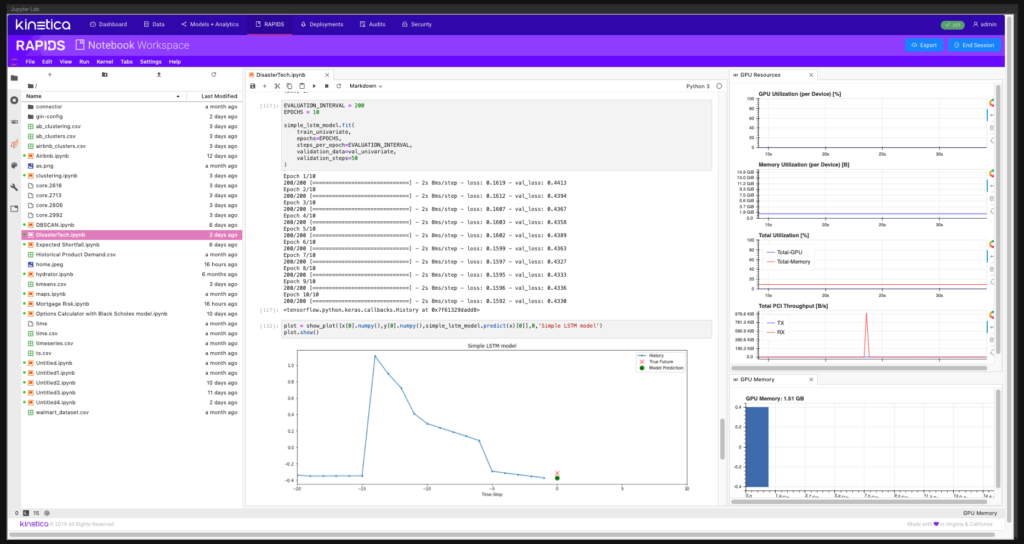Screen dimensions: 1024x544
Task: Refresh the file browser list
Action: pyautogui.click(x=213, y=74)
